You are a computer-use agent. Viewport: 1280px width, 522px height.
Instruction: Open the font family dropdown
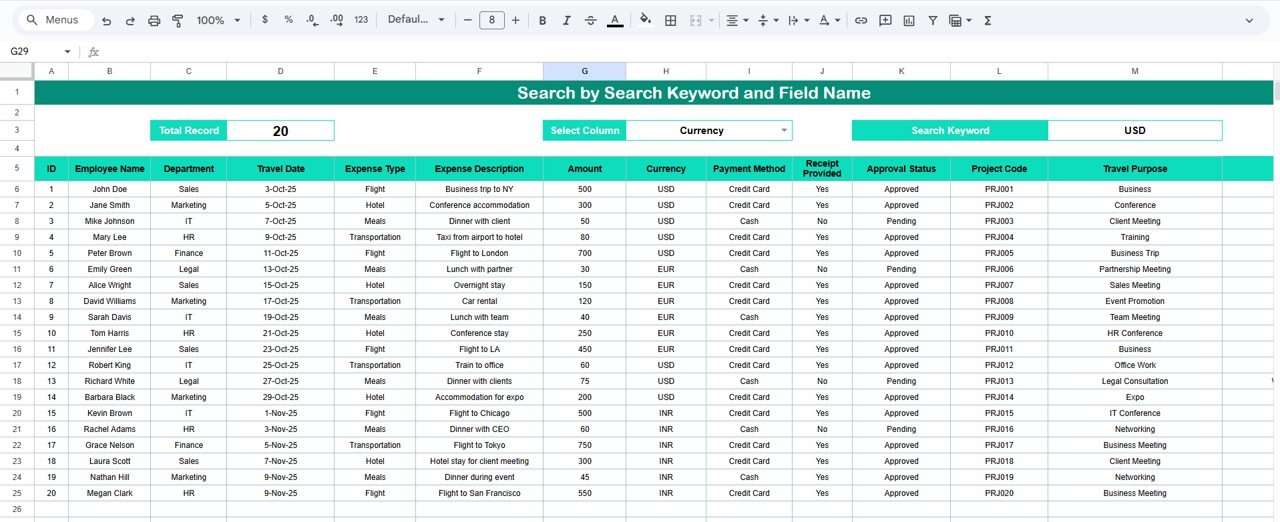pos(416,20)
